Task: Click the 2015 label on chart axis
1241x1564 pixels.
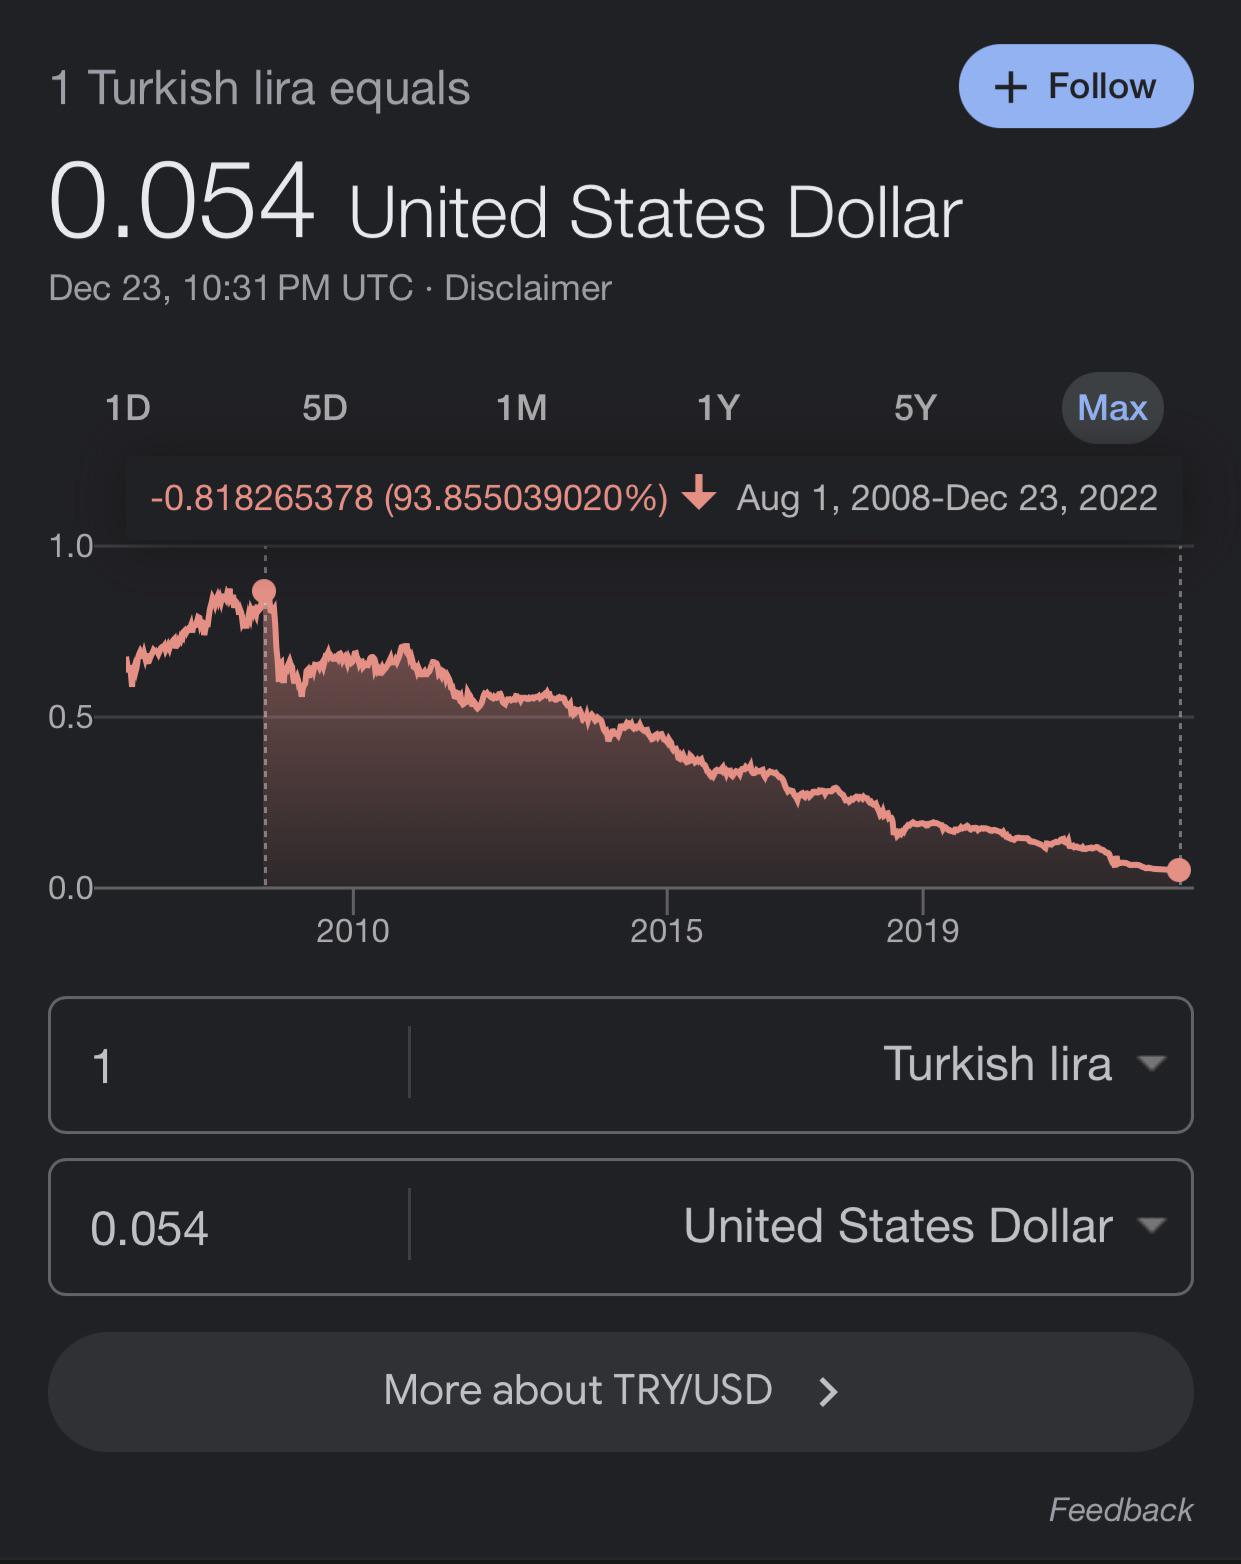Action: coord(666,931)
